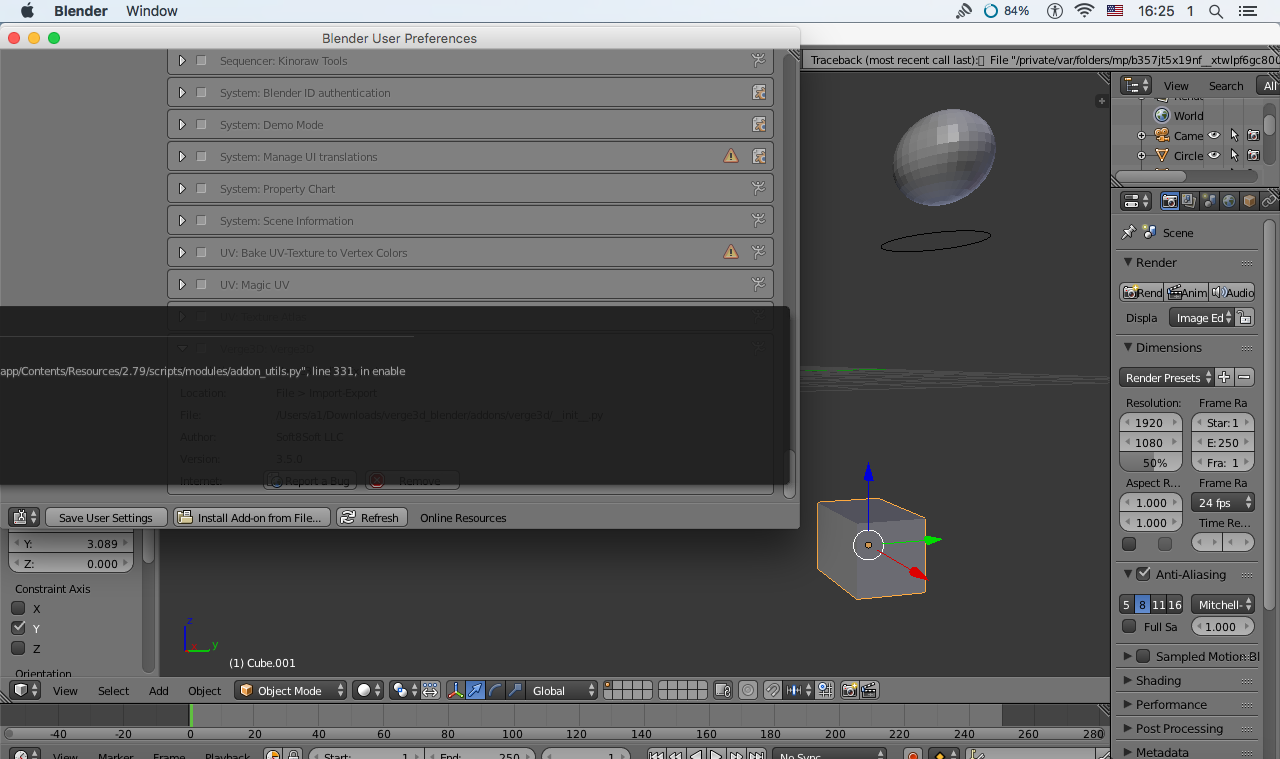The image size is (1280, 759).
Task: Expand UV: Bake UV-Texture to Vertex Colors
Action: pos(182,253)
